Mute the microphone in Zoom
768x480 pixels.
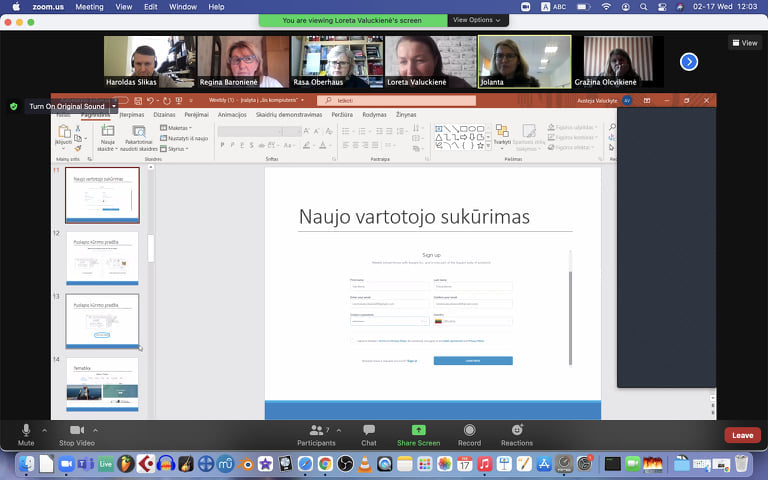(26, 434)
